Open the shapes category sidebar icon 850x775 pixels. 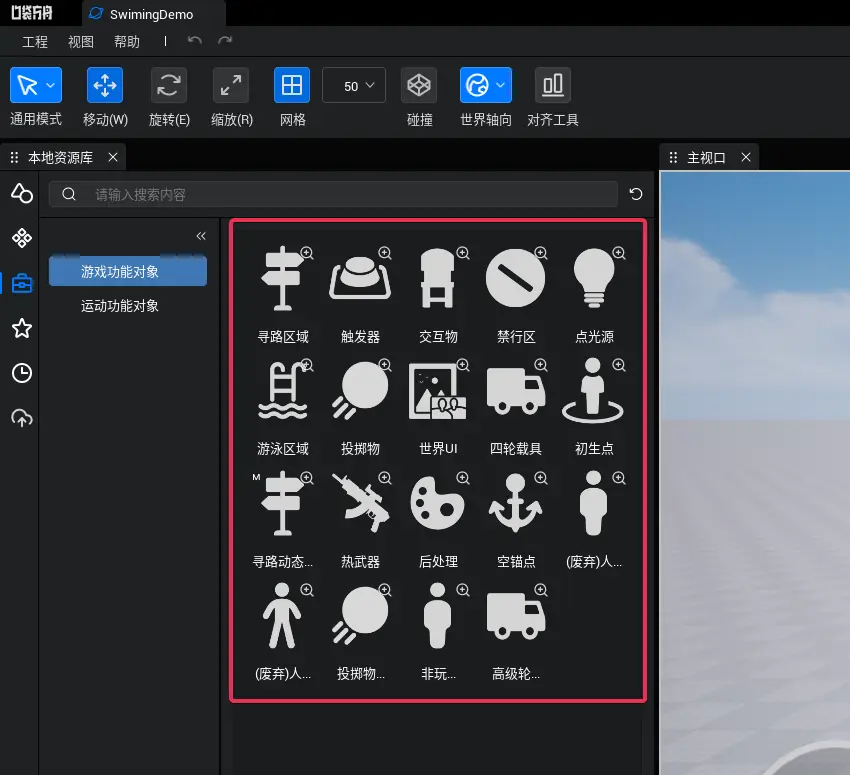tap(22, 193)
